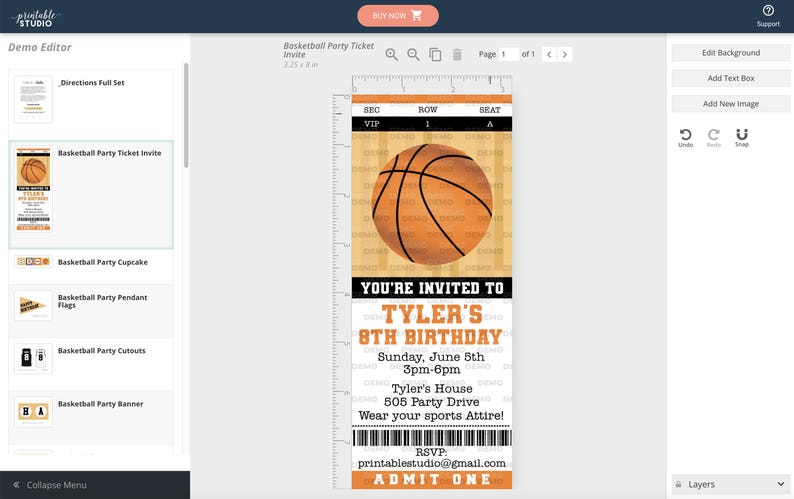Select the "505 Party Drive" address text

[431, 402]
